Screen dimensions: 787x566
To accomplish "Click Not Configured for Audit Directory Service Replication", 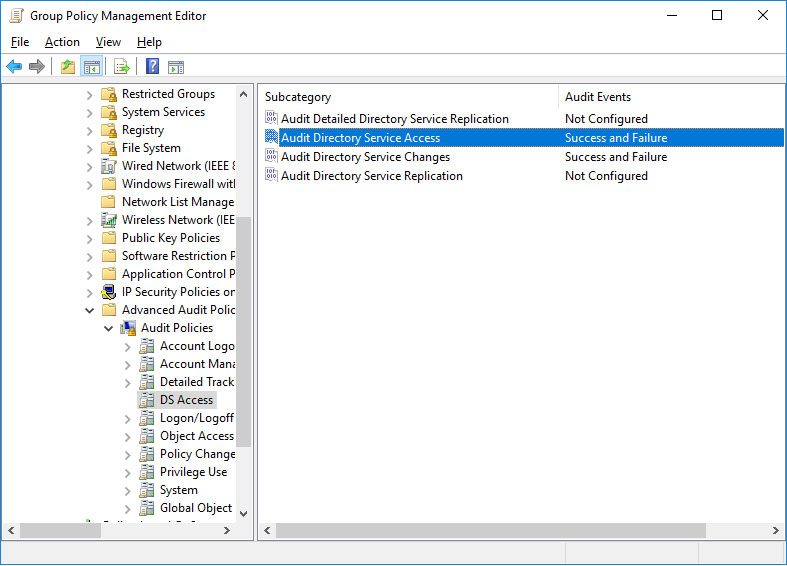I will pyautogui.click(x=606, y=176).
